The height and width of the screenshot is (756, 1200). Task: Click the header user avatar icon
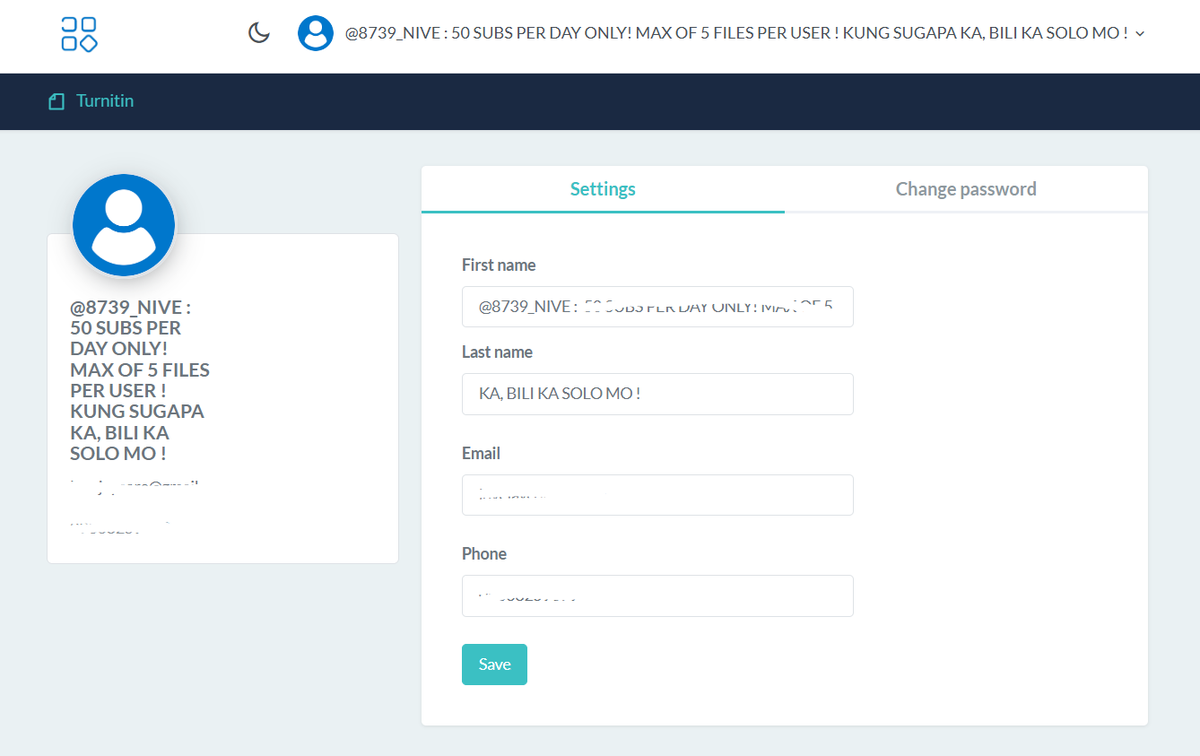pos(315,33)
